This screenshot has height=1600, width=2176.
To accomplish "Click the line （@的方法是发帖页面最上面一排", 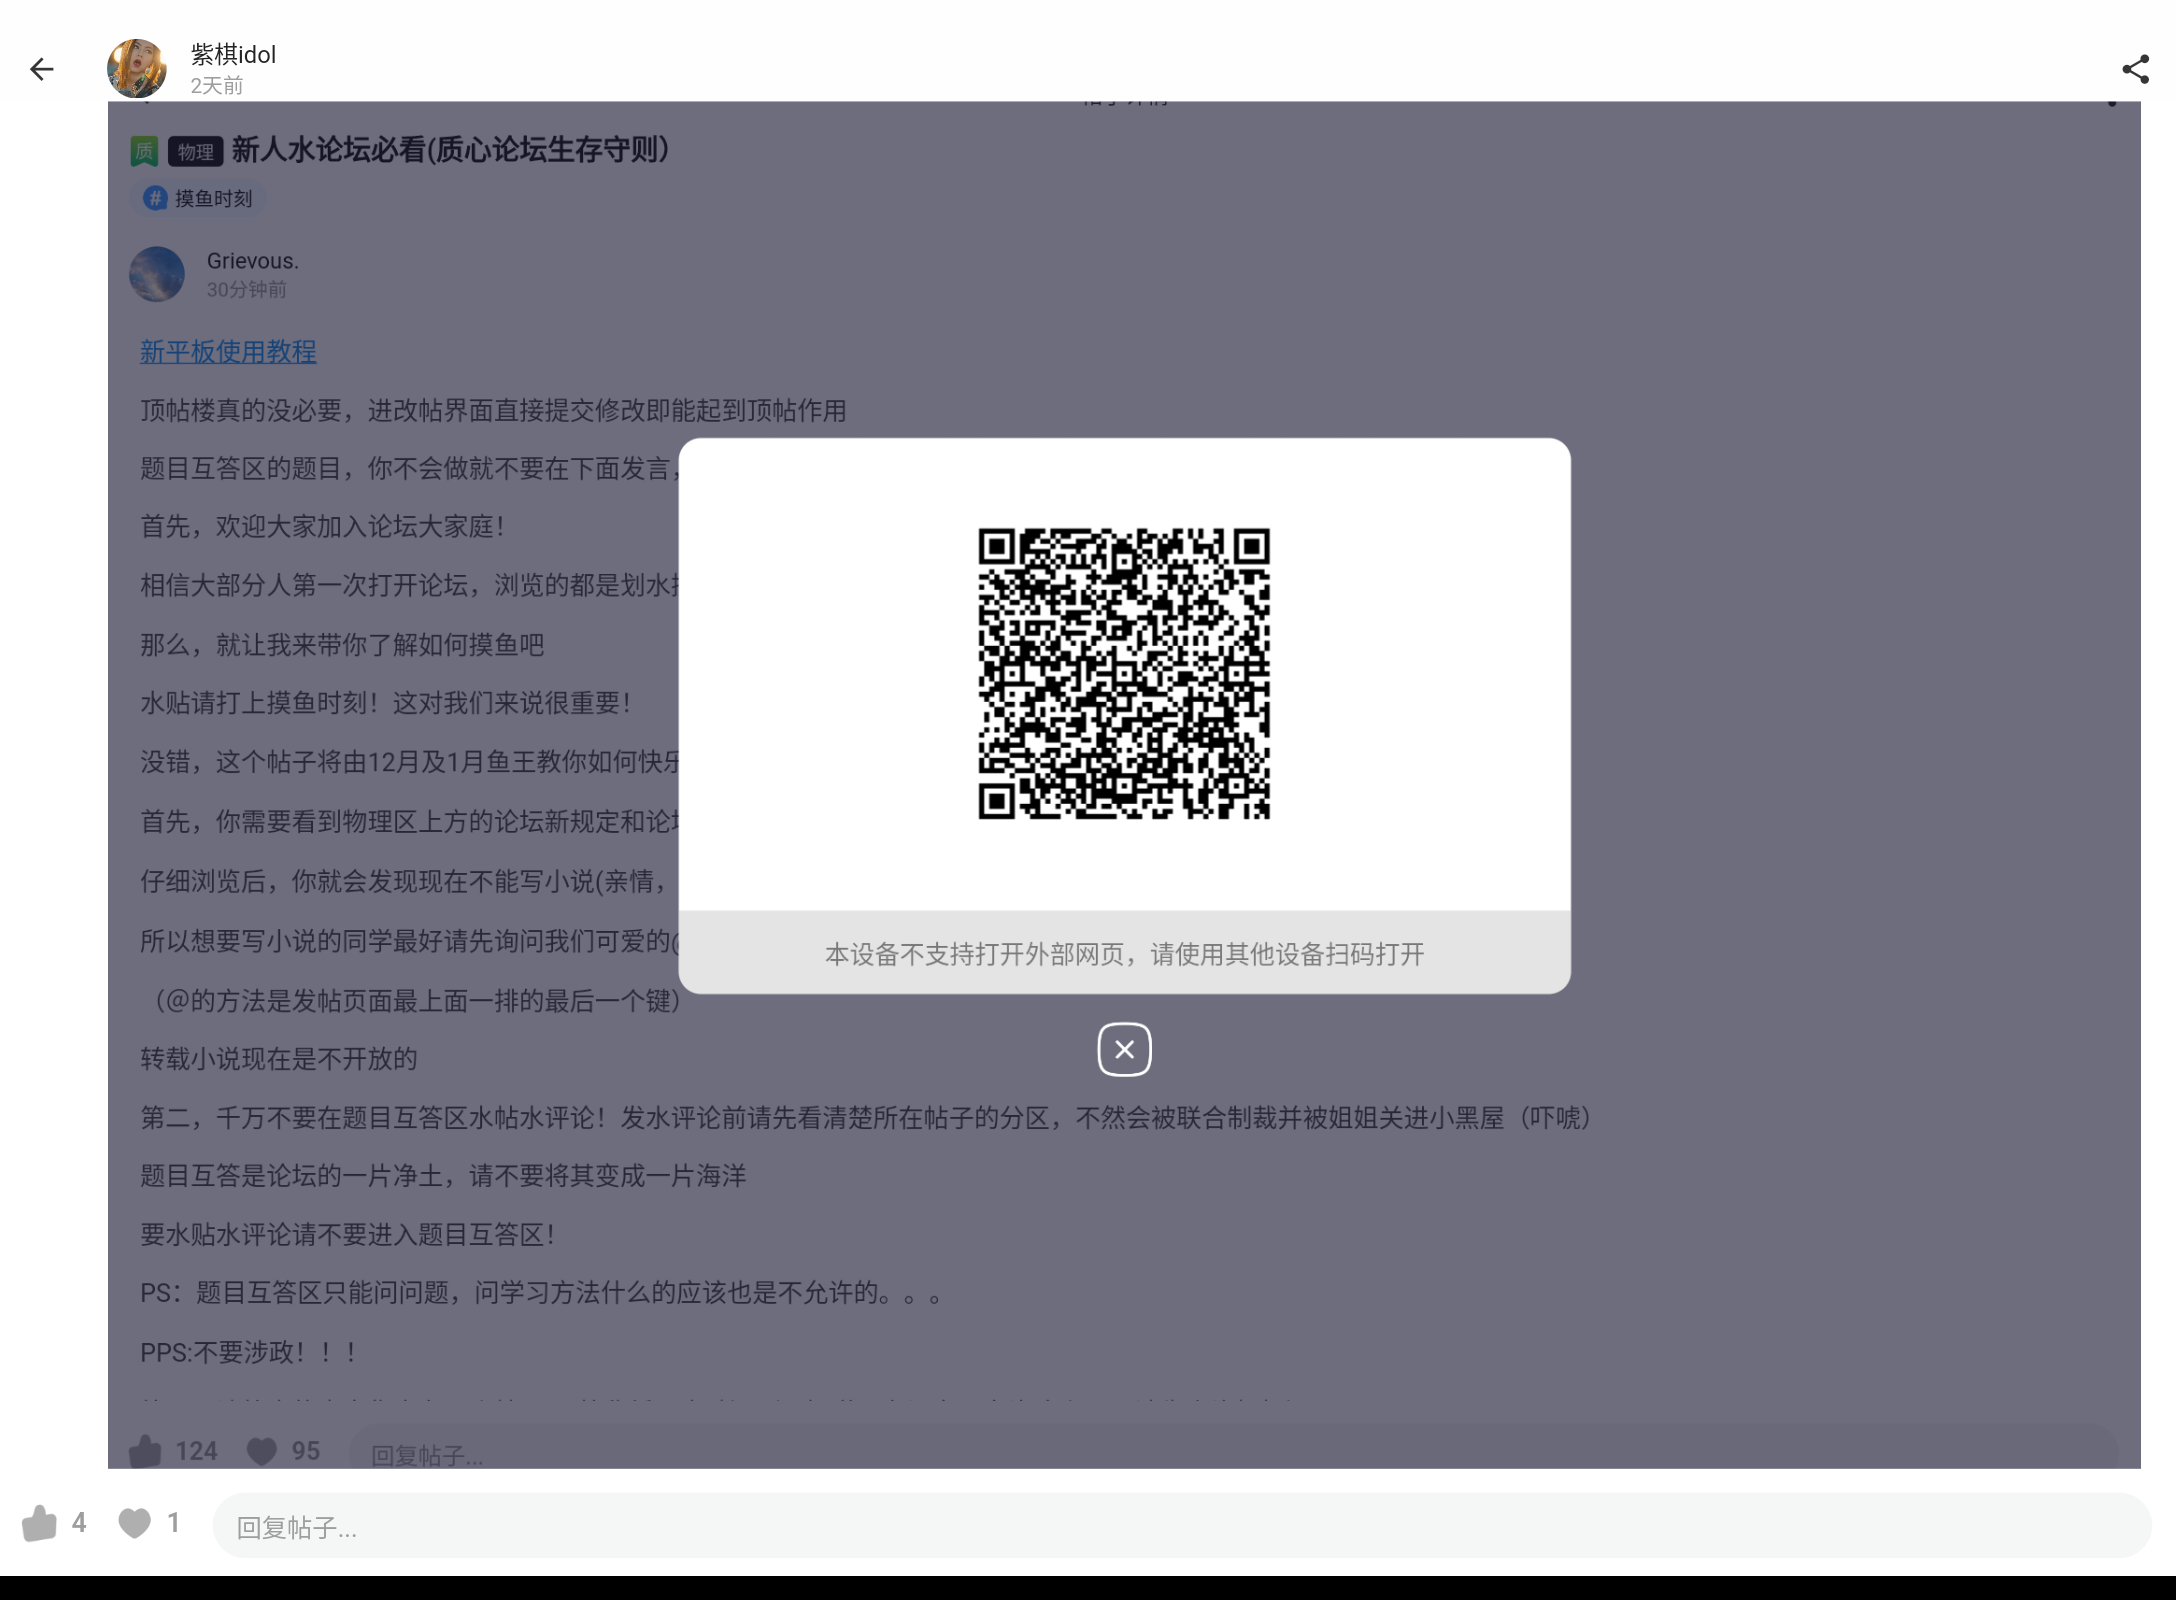I will [410, 1001].
